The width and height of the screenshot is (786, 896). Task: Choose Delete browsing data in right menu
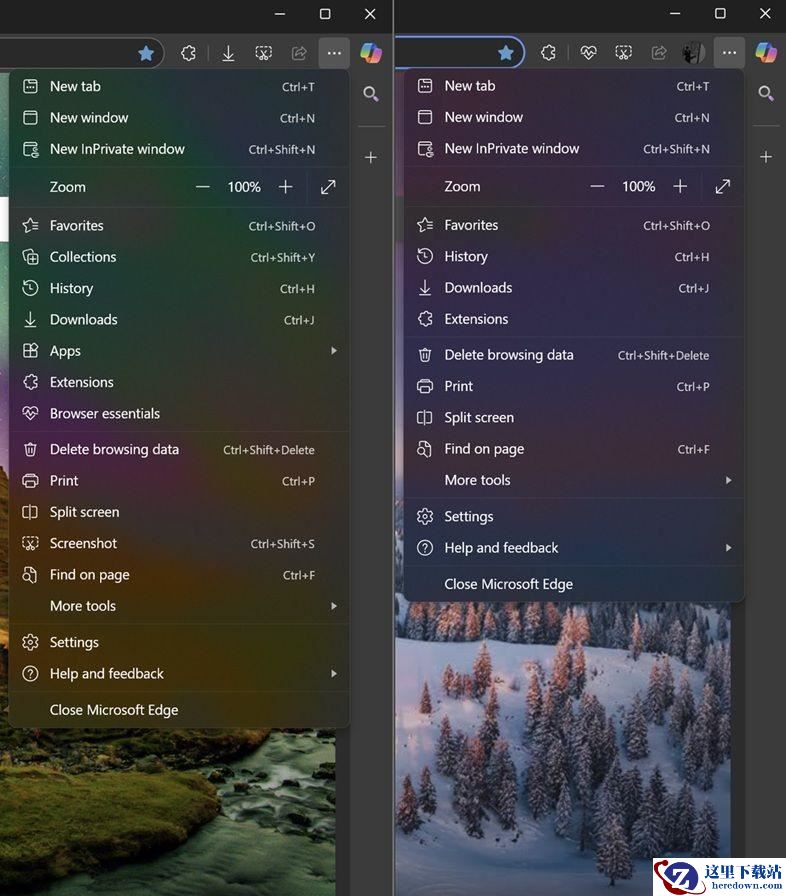[574, 355]
